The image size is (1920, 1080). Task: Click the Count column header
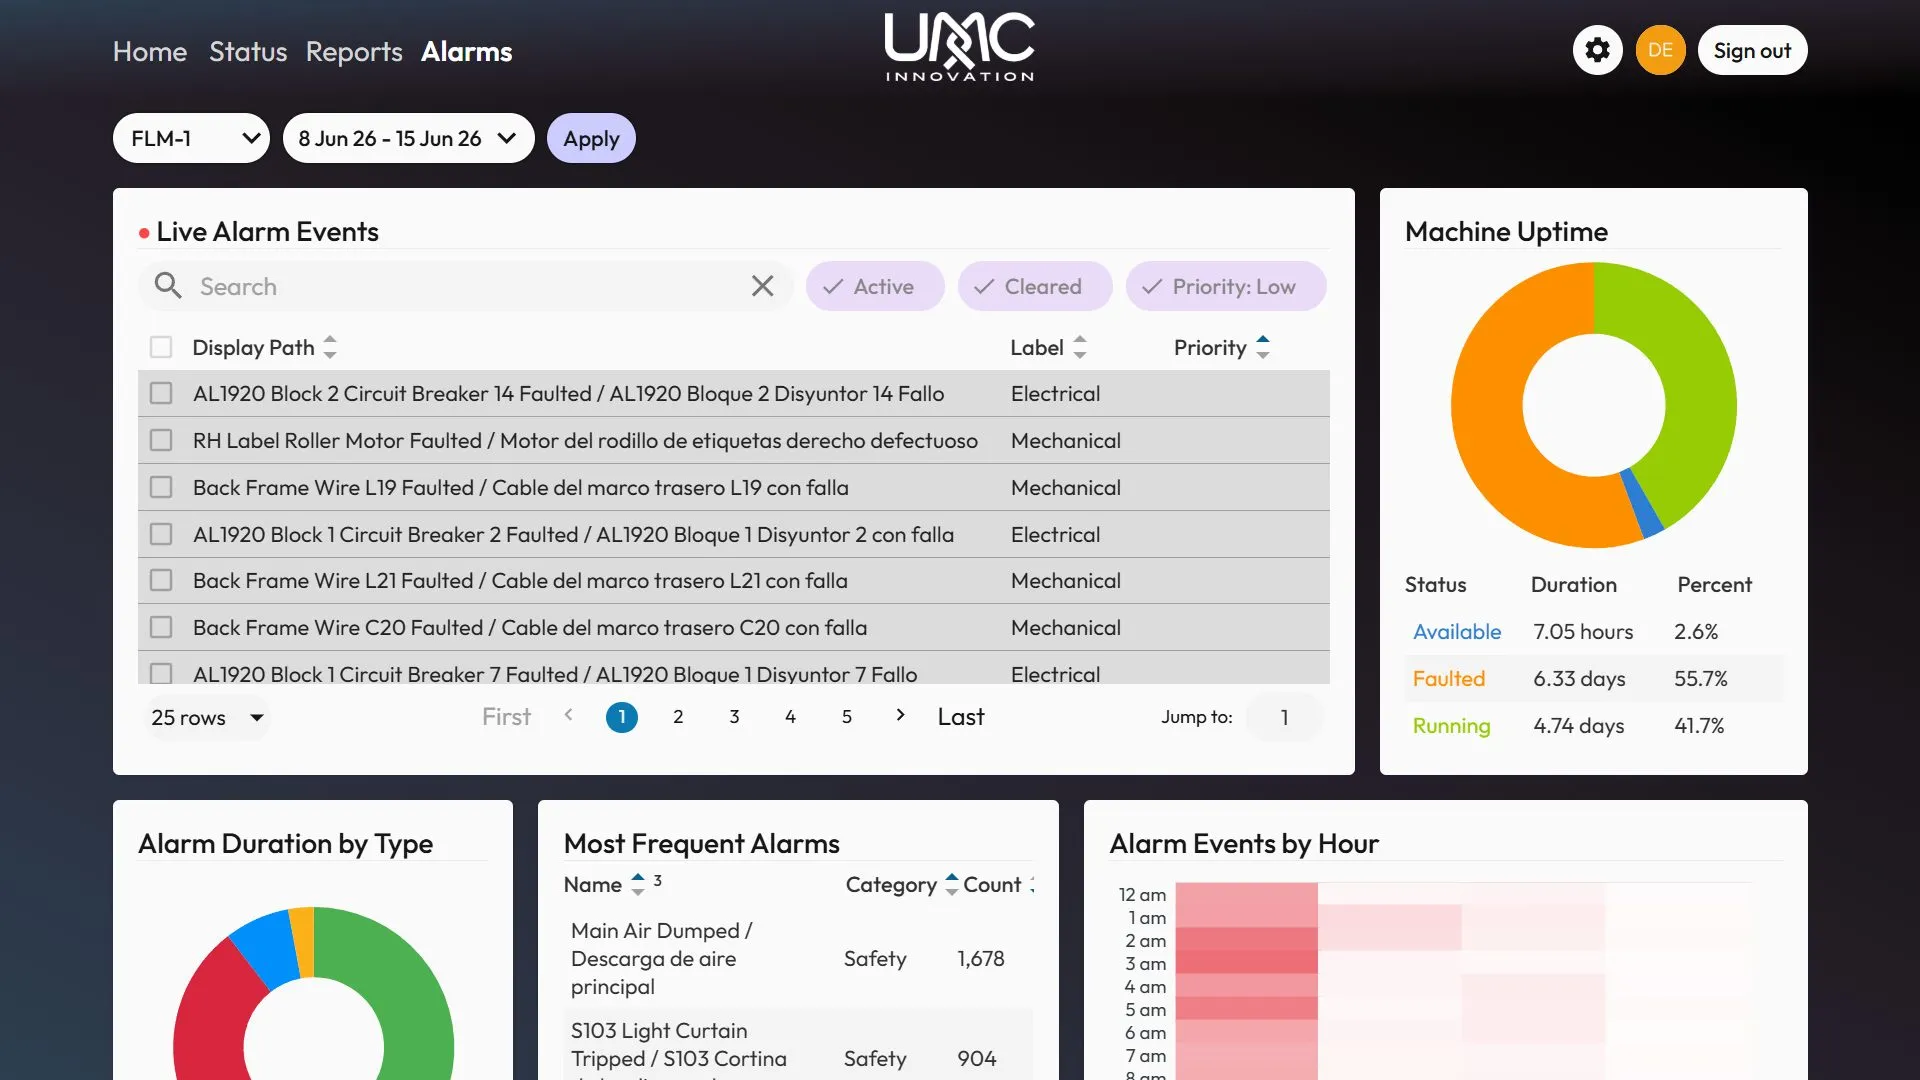[x=992, y=884]
